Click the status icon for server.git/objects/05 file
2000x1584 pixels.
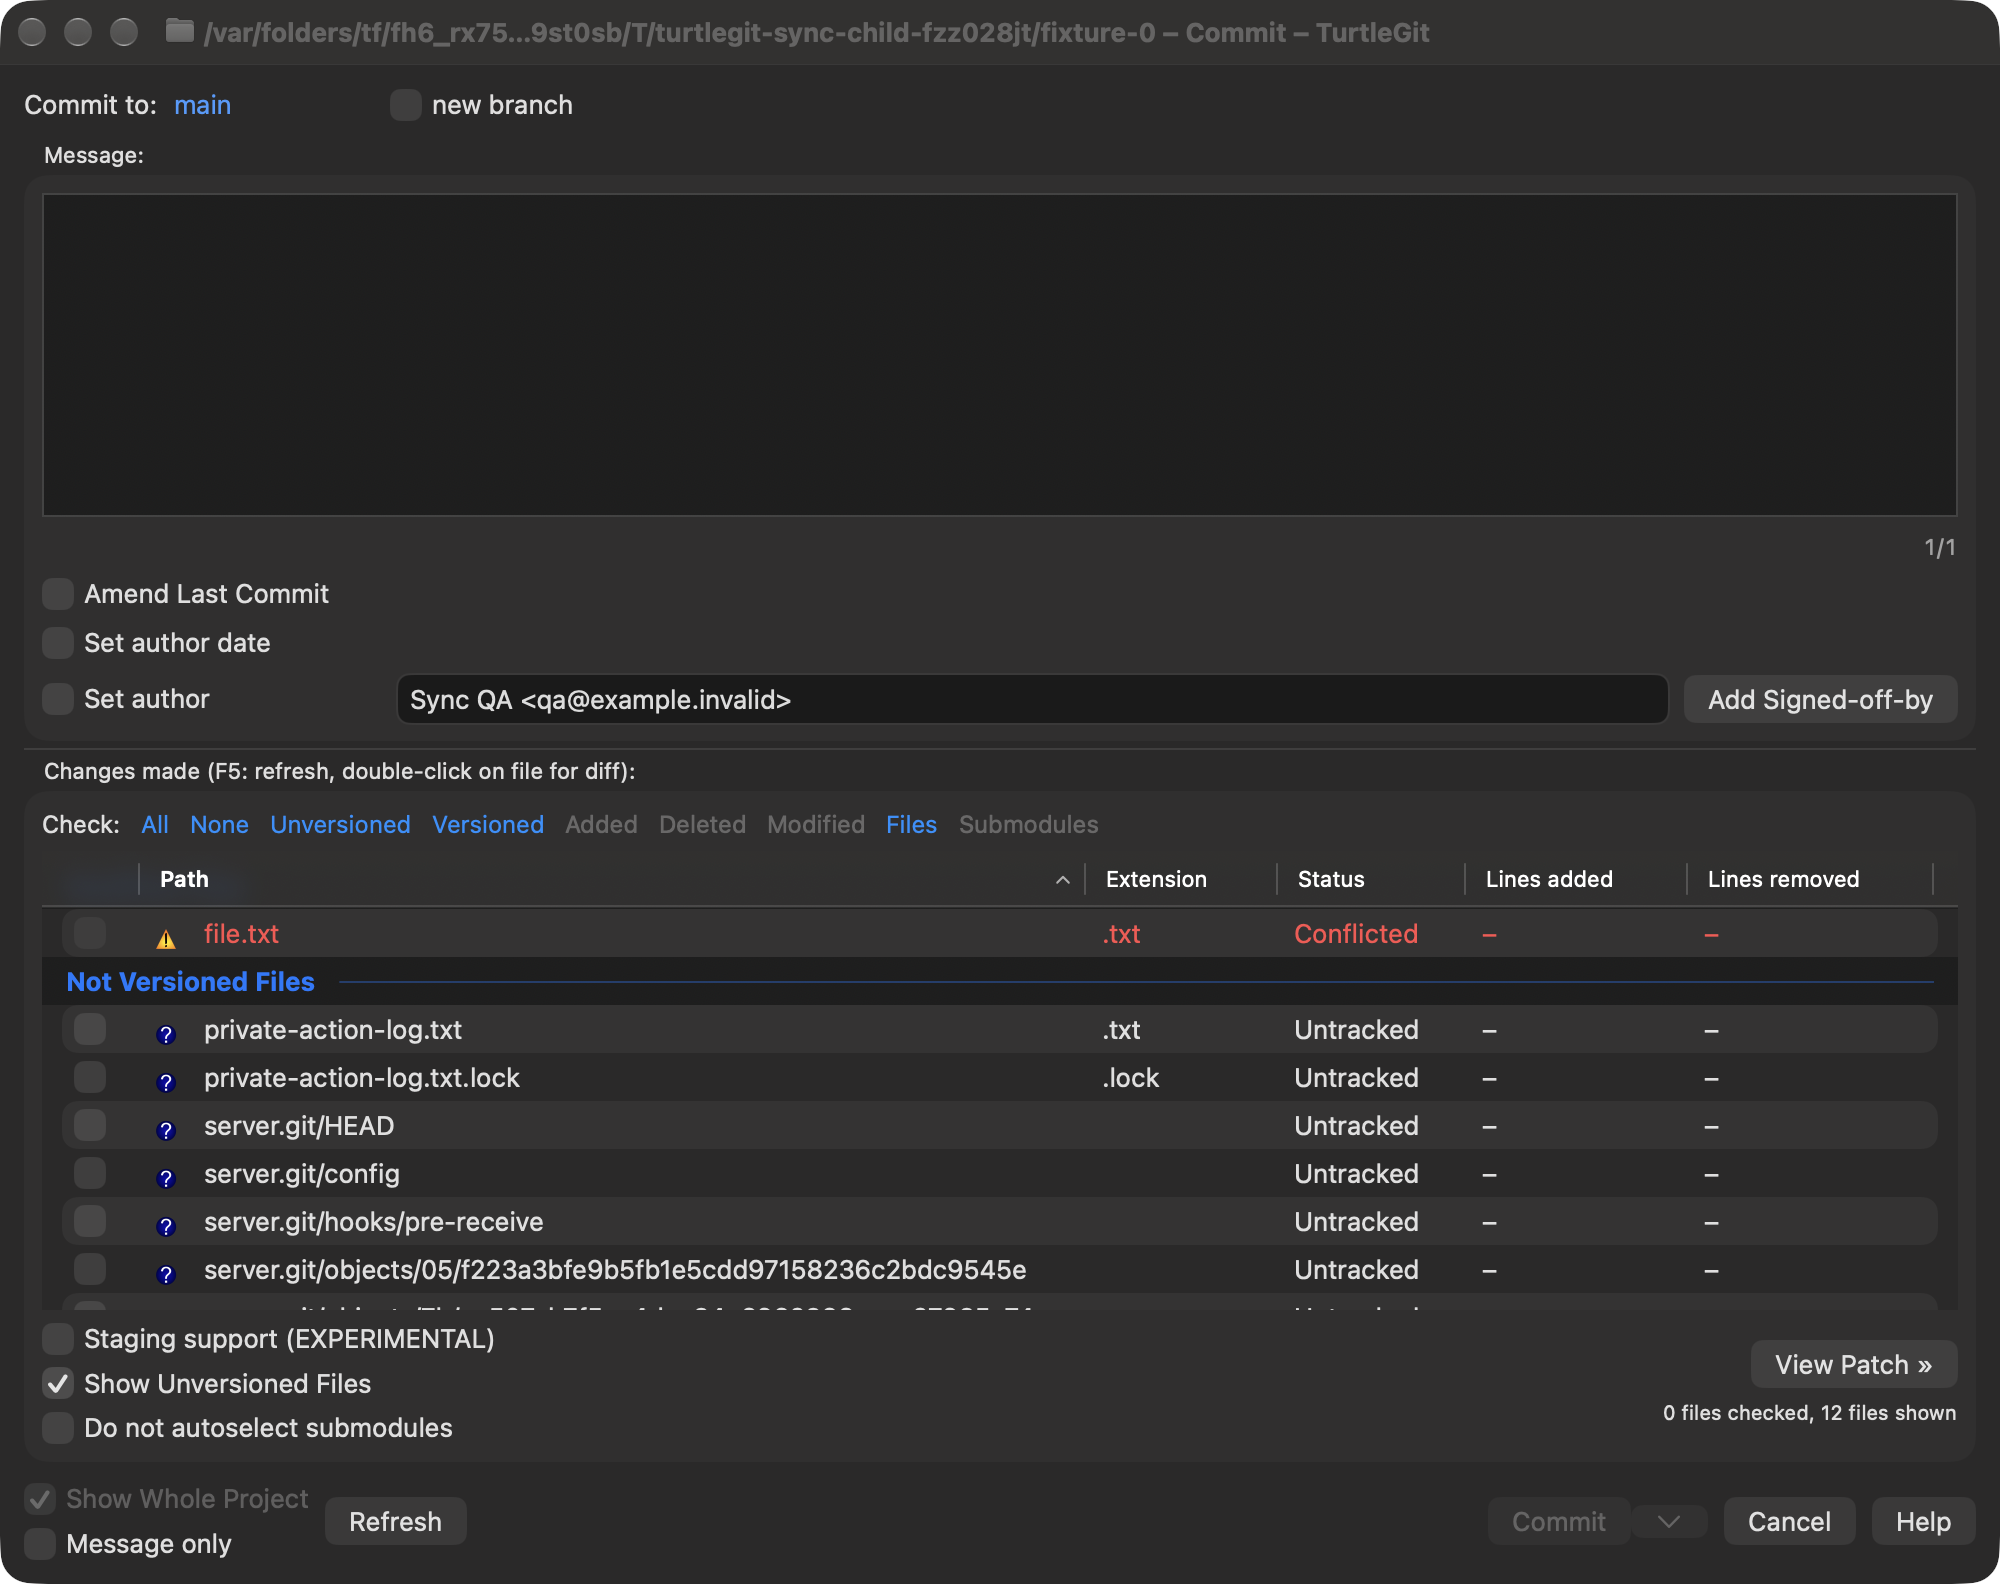pos(166,1274)
